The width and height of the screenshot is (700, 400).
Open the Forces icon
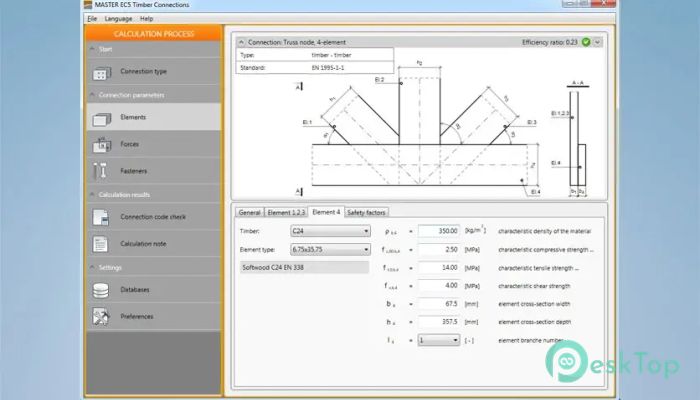(102, 145)
